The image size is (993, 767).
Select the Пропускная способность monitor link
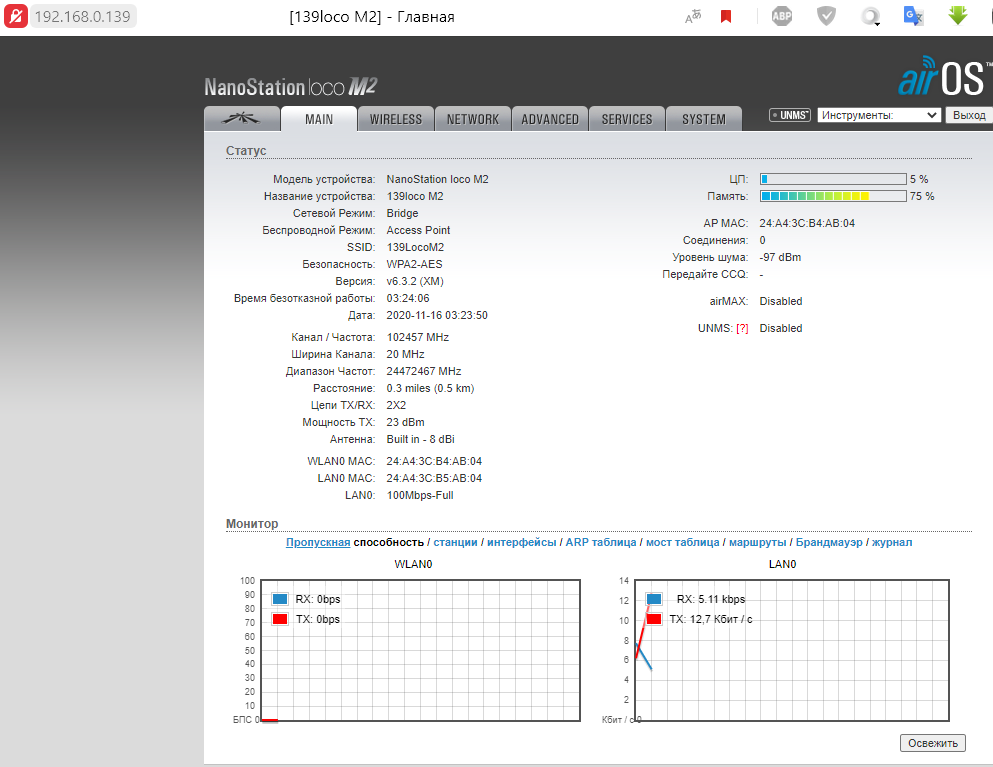tap(355, 542)
